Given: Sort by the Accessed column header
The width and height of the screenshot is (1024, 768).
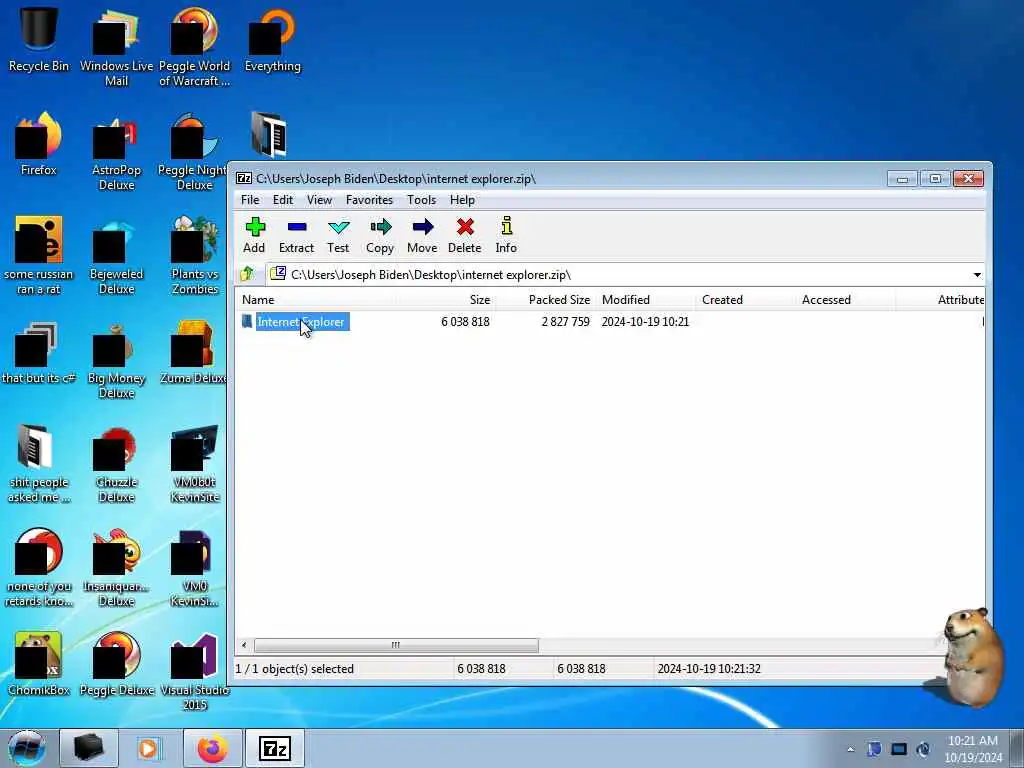Looking at the screenshot, I should [846, 300].
